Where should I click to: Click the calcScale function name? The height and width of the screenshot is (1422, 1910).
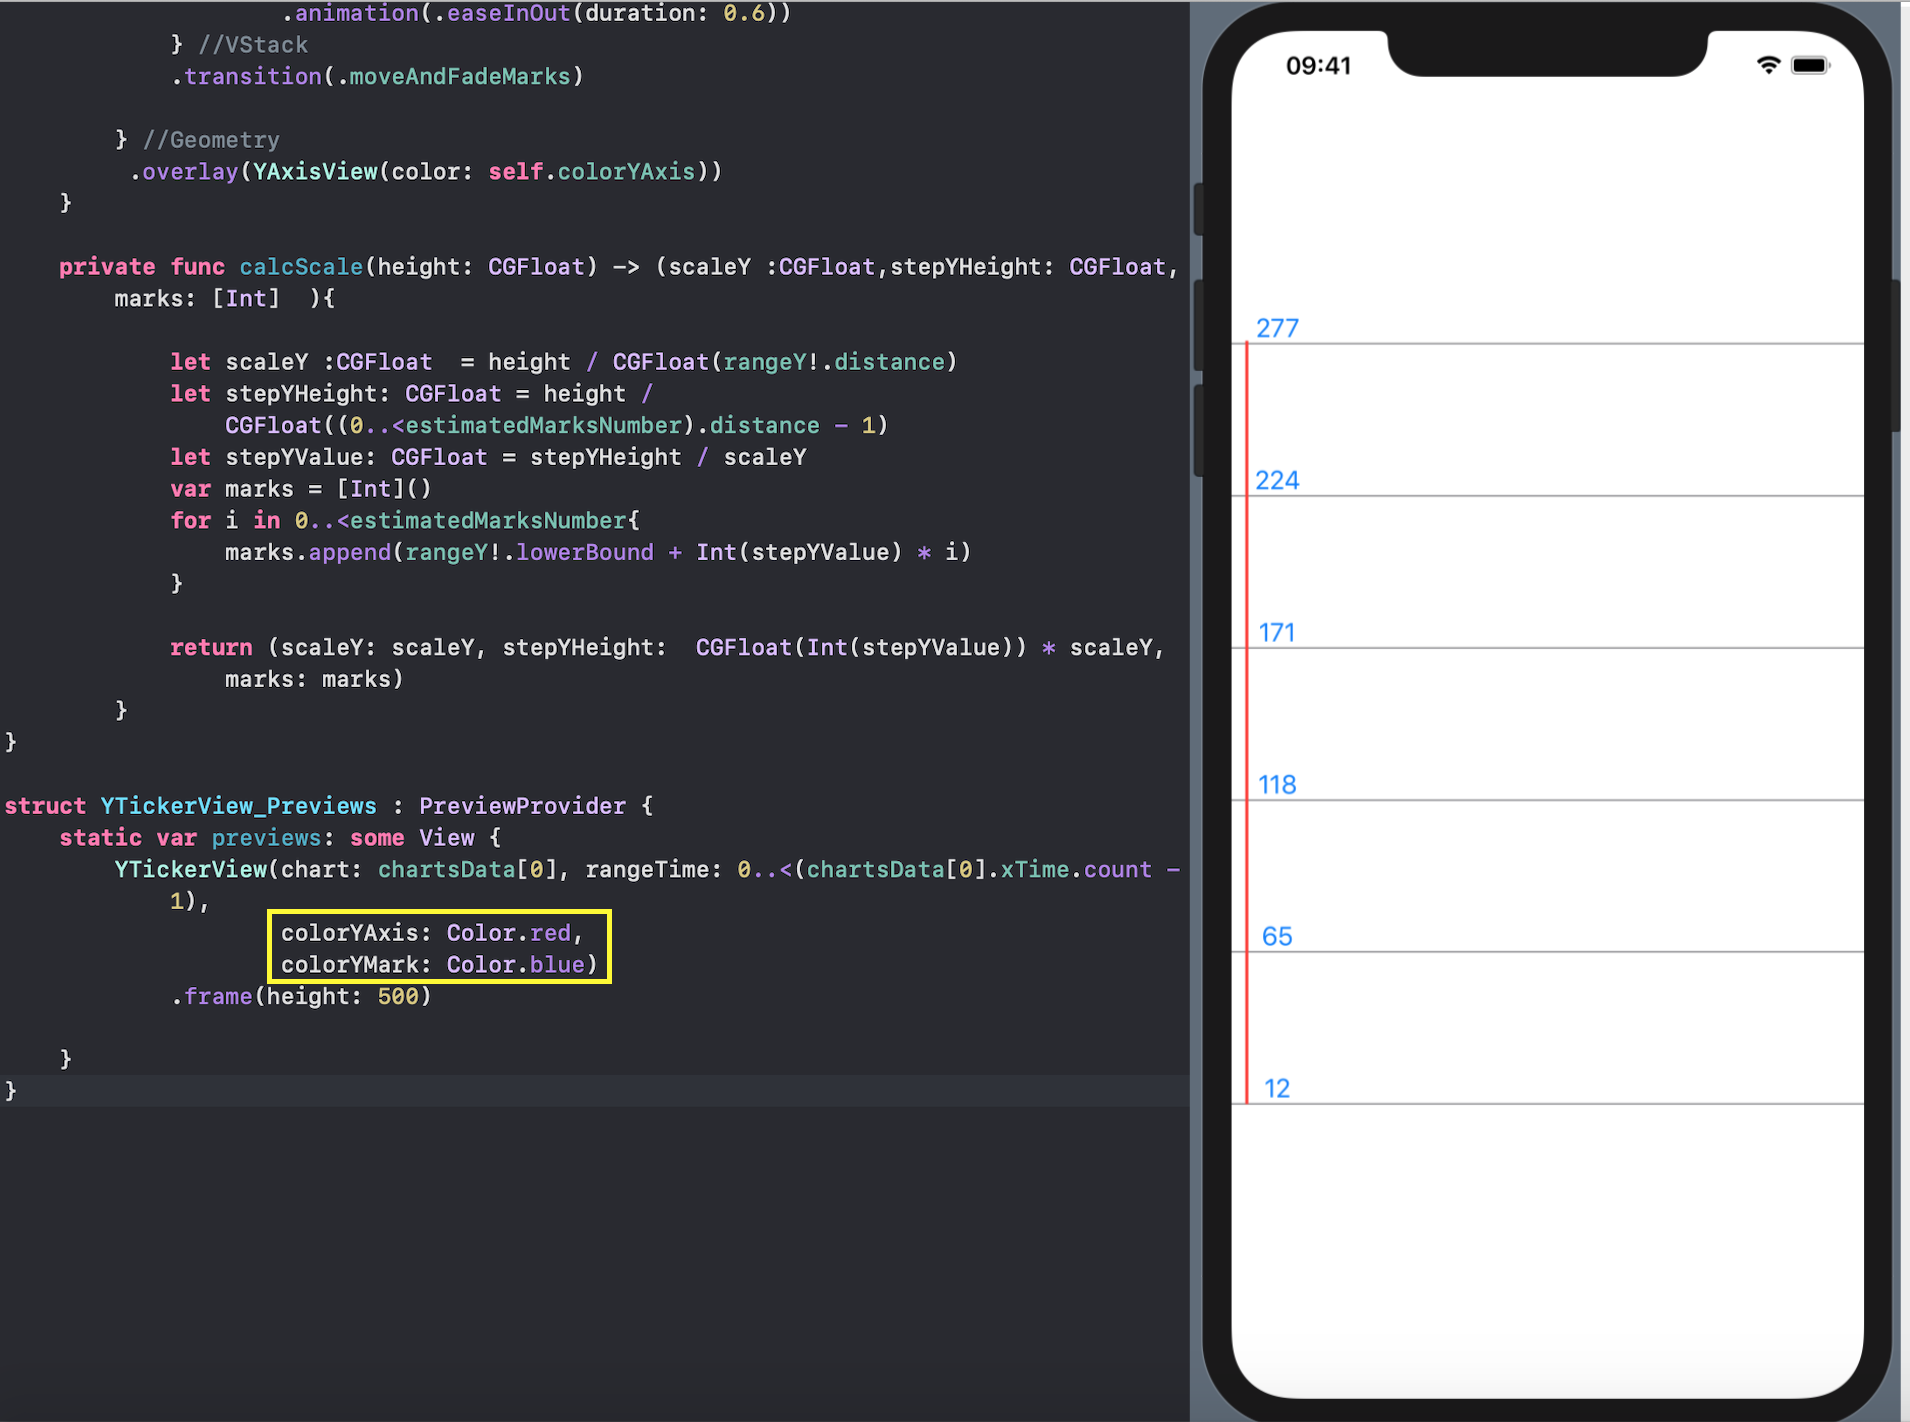[x=300, y=266]
